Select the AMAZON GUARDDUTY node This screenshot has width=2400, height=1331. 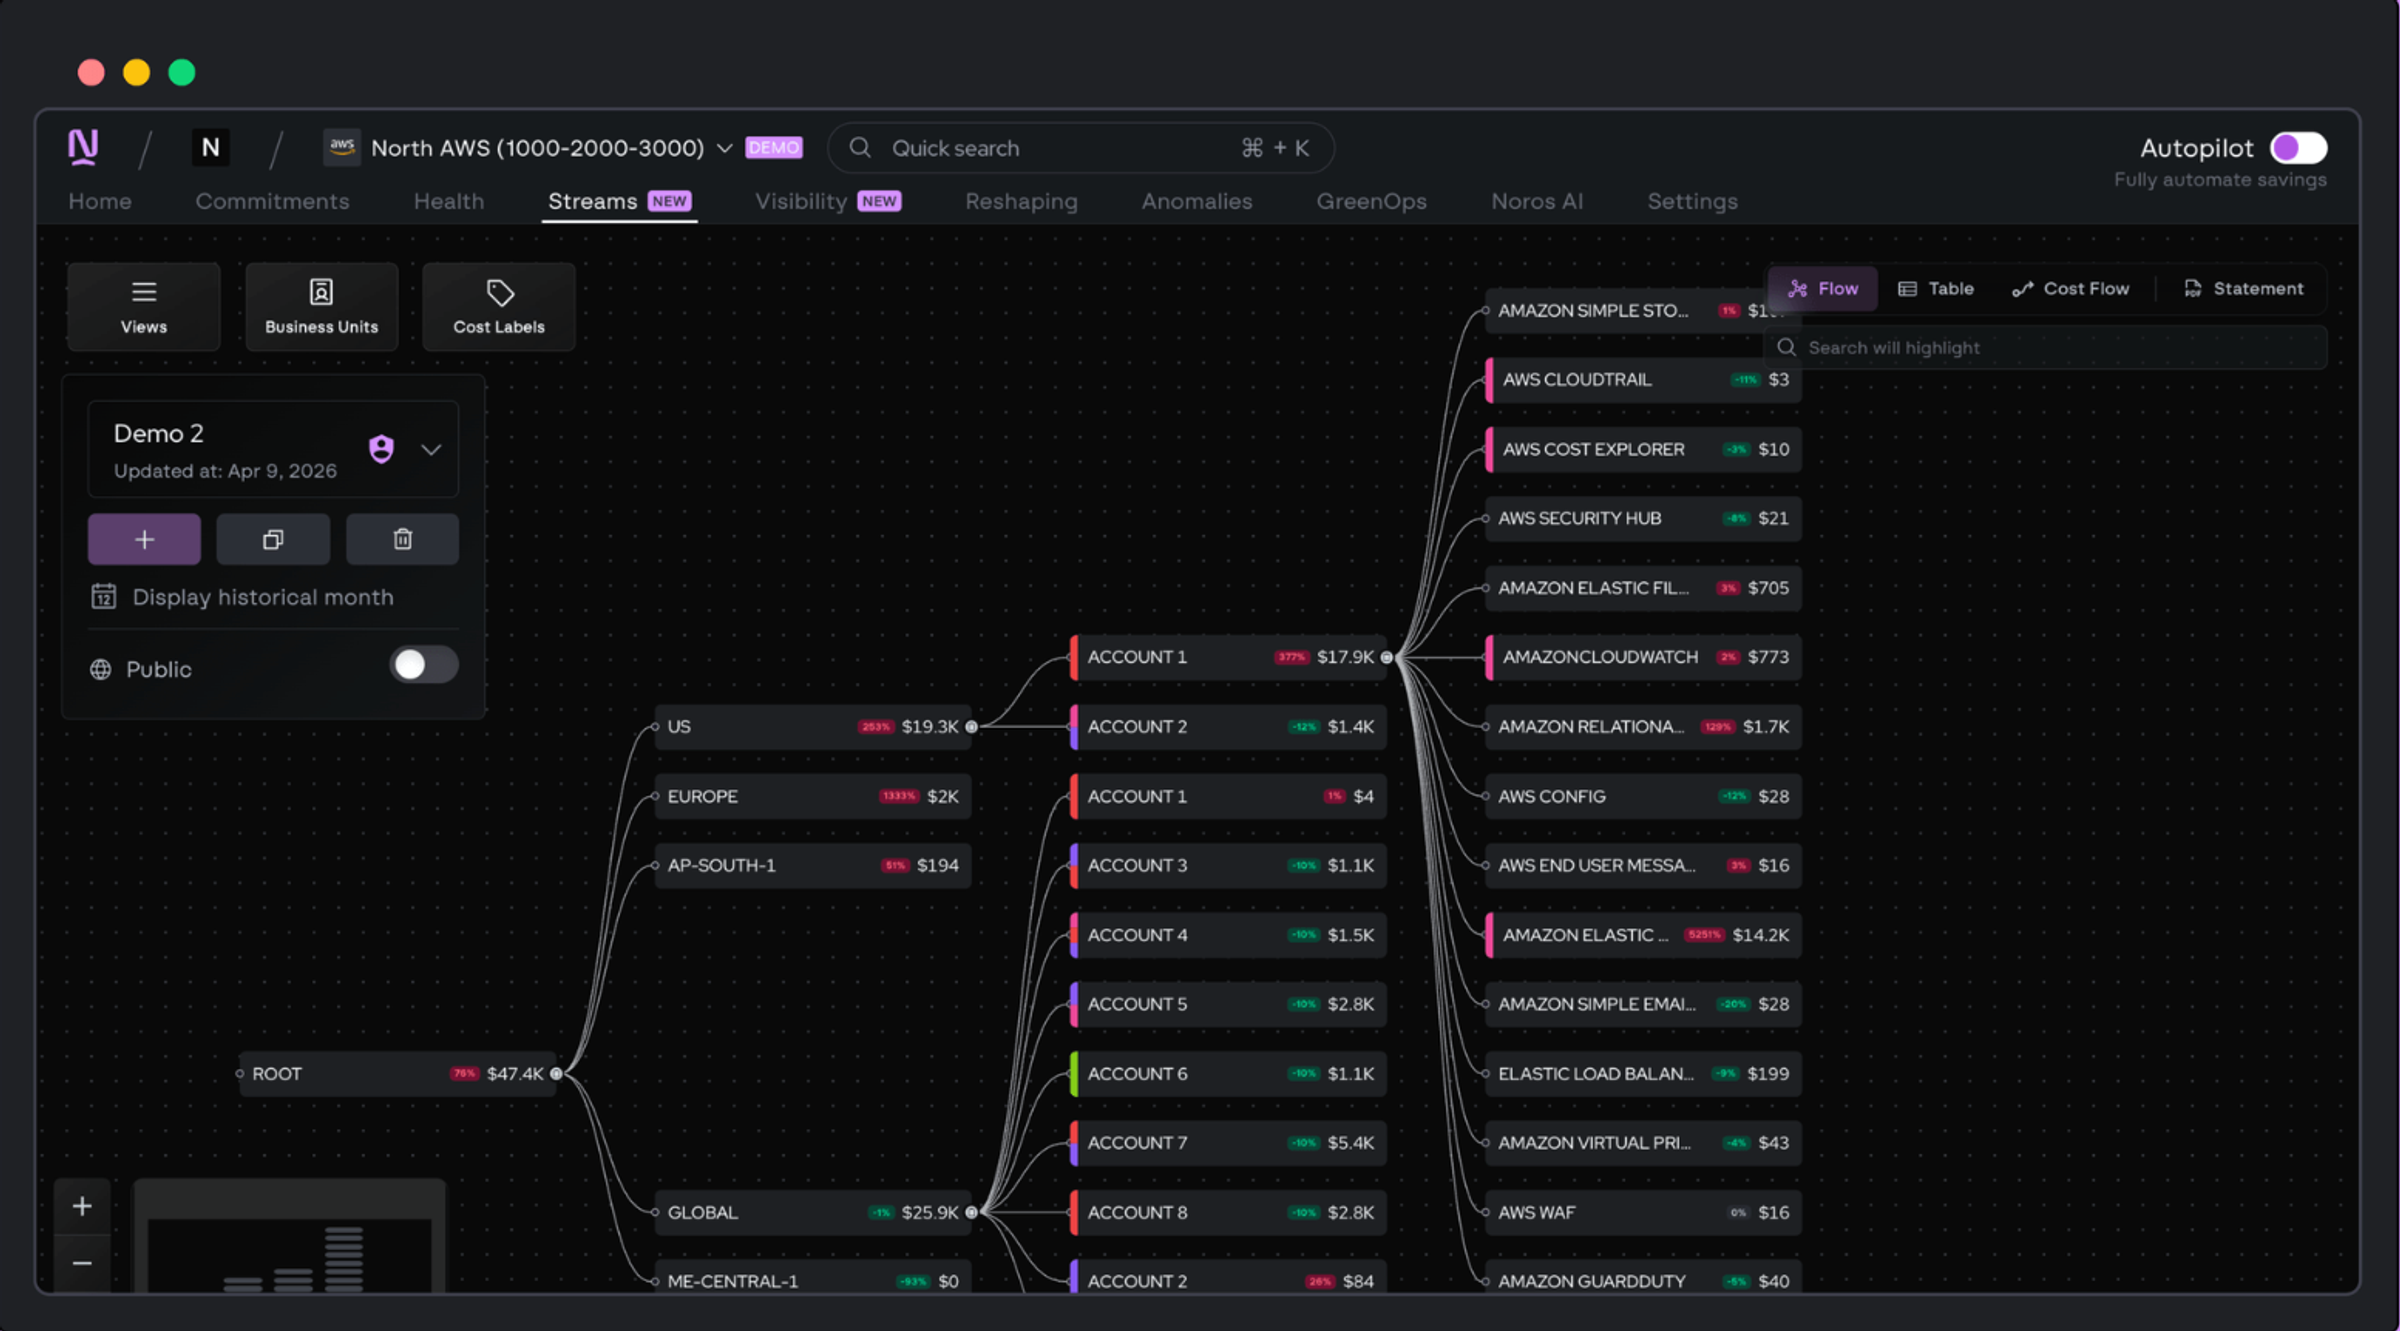1644,1278
